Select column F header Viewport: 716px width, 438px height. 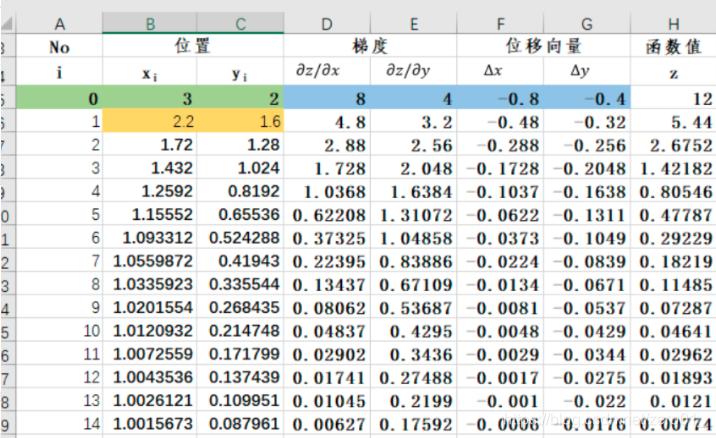click(x=500, y=24)
